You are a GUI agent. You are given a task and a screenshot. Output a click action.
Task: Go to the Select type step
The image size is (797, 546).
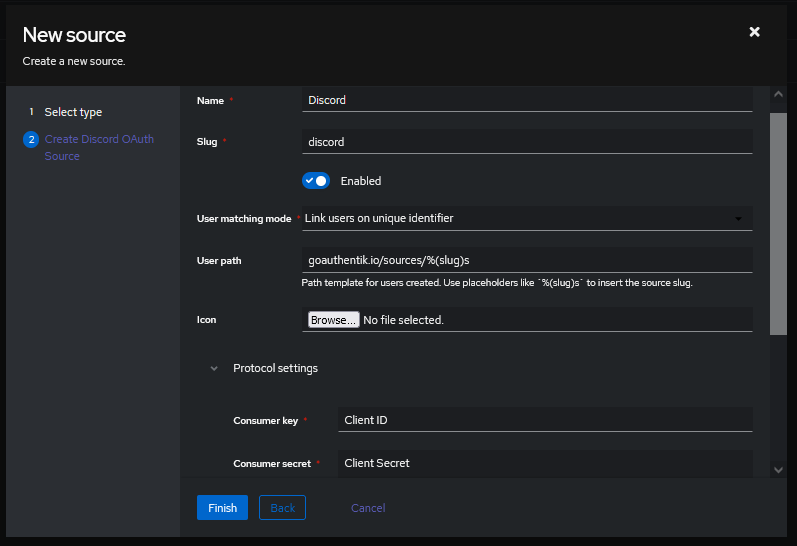73,112
